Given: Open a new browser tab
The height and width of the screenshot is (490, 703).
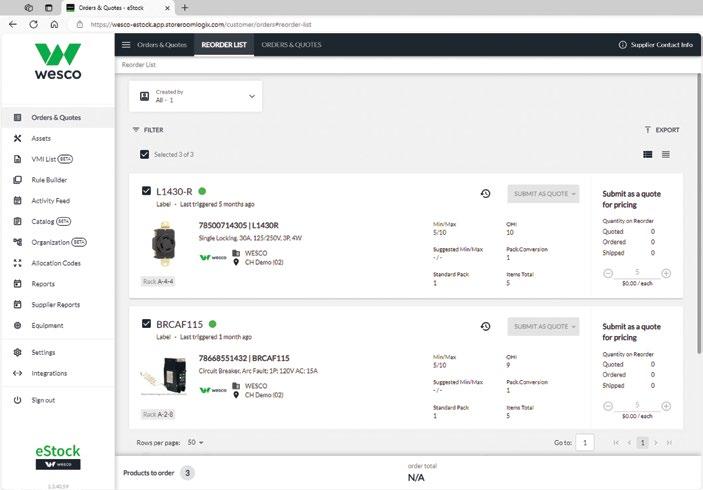Looking at the screenshot, I should [x=185, y=8].
